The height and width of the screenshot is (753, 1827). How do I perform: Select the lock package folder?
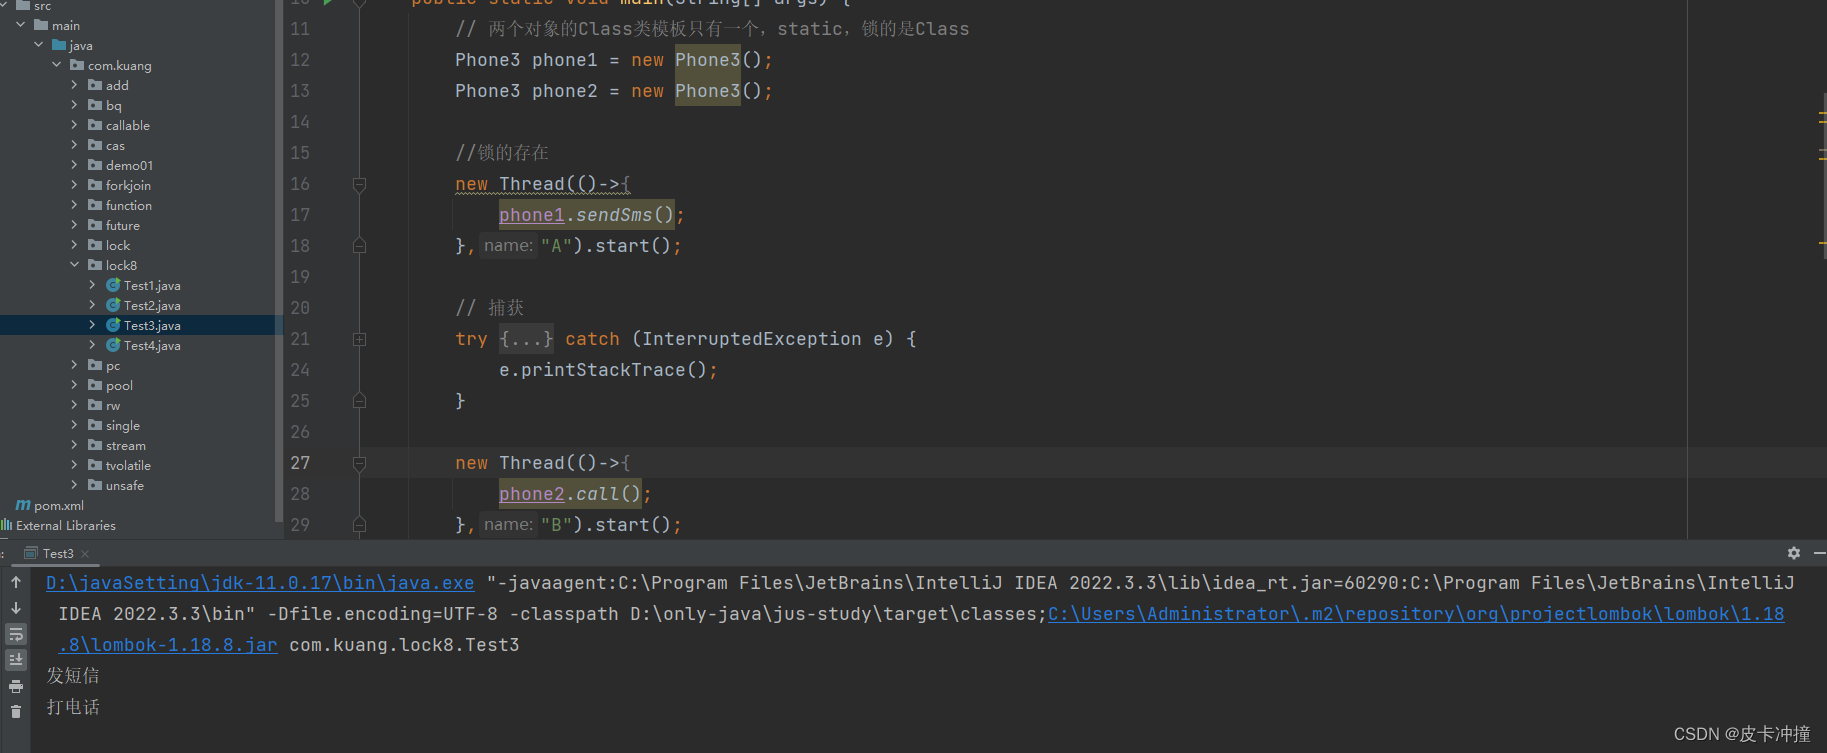pyautogui.click(x=109, y=245)
